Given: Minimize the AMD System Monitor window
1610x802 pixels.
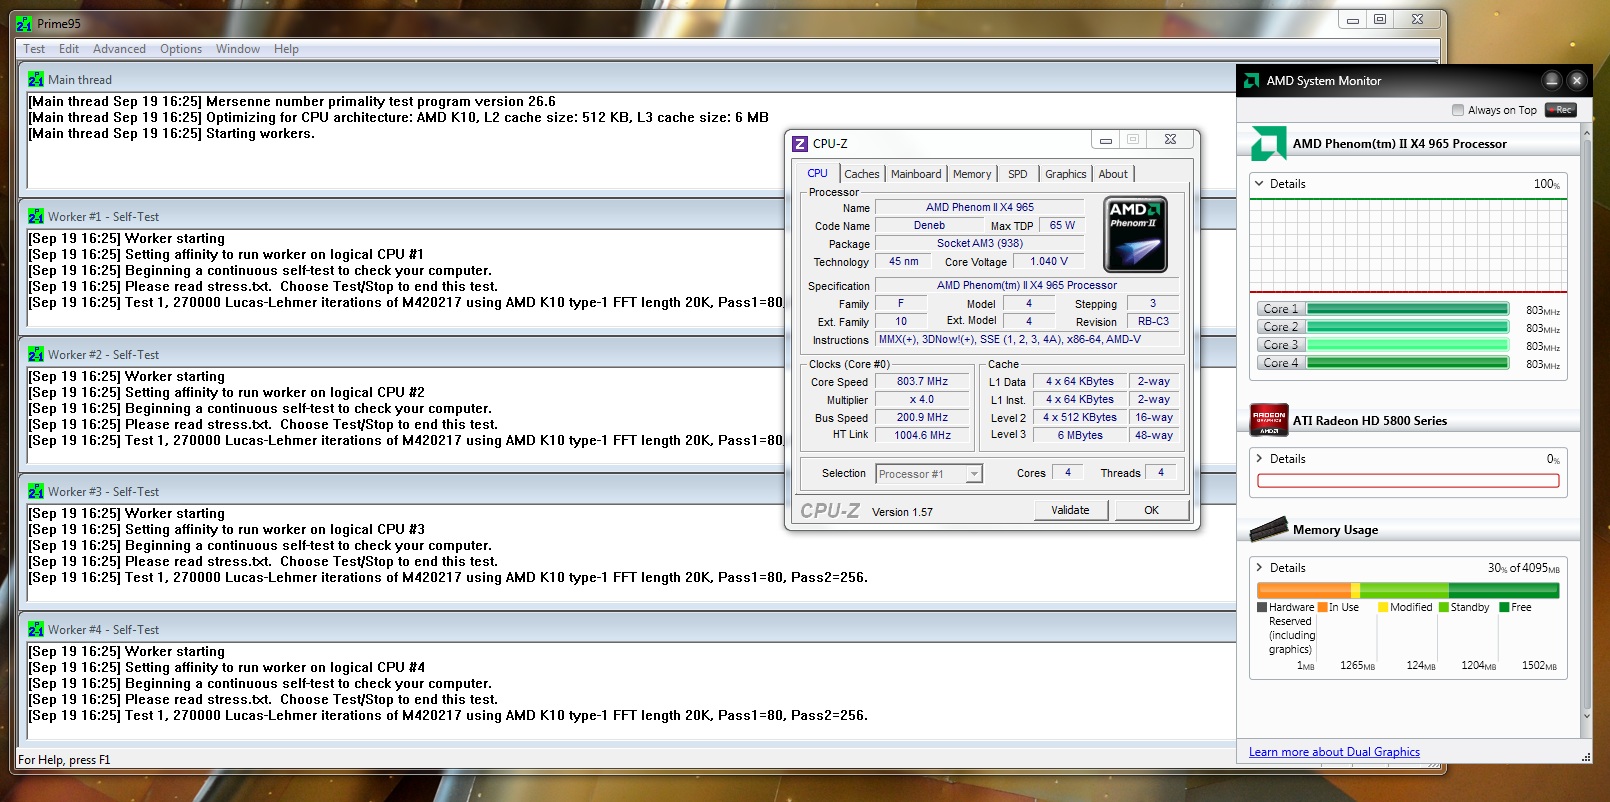Looking at the screenshot, I should coord(1551,80).
